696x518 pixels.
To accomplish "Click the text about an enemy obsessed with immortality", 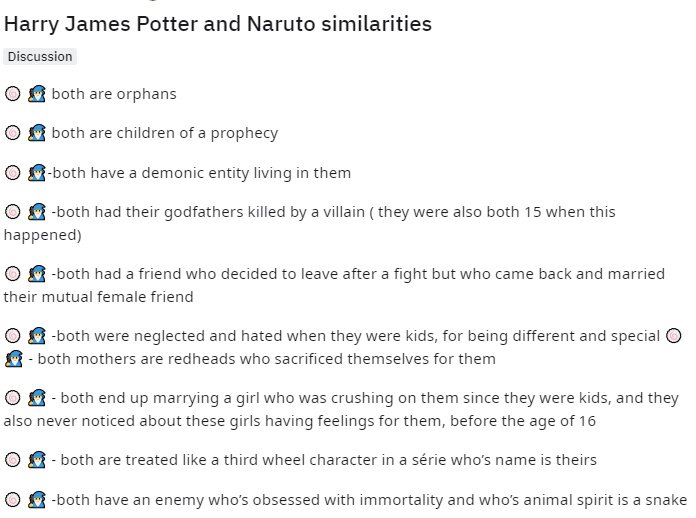I will tap(370, 499).
